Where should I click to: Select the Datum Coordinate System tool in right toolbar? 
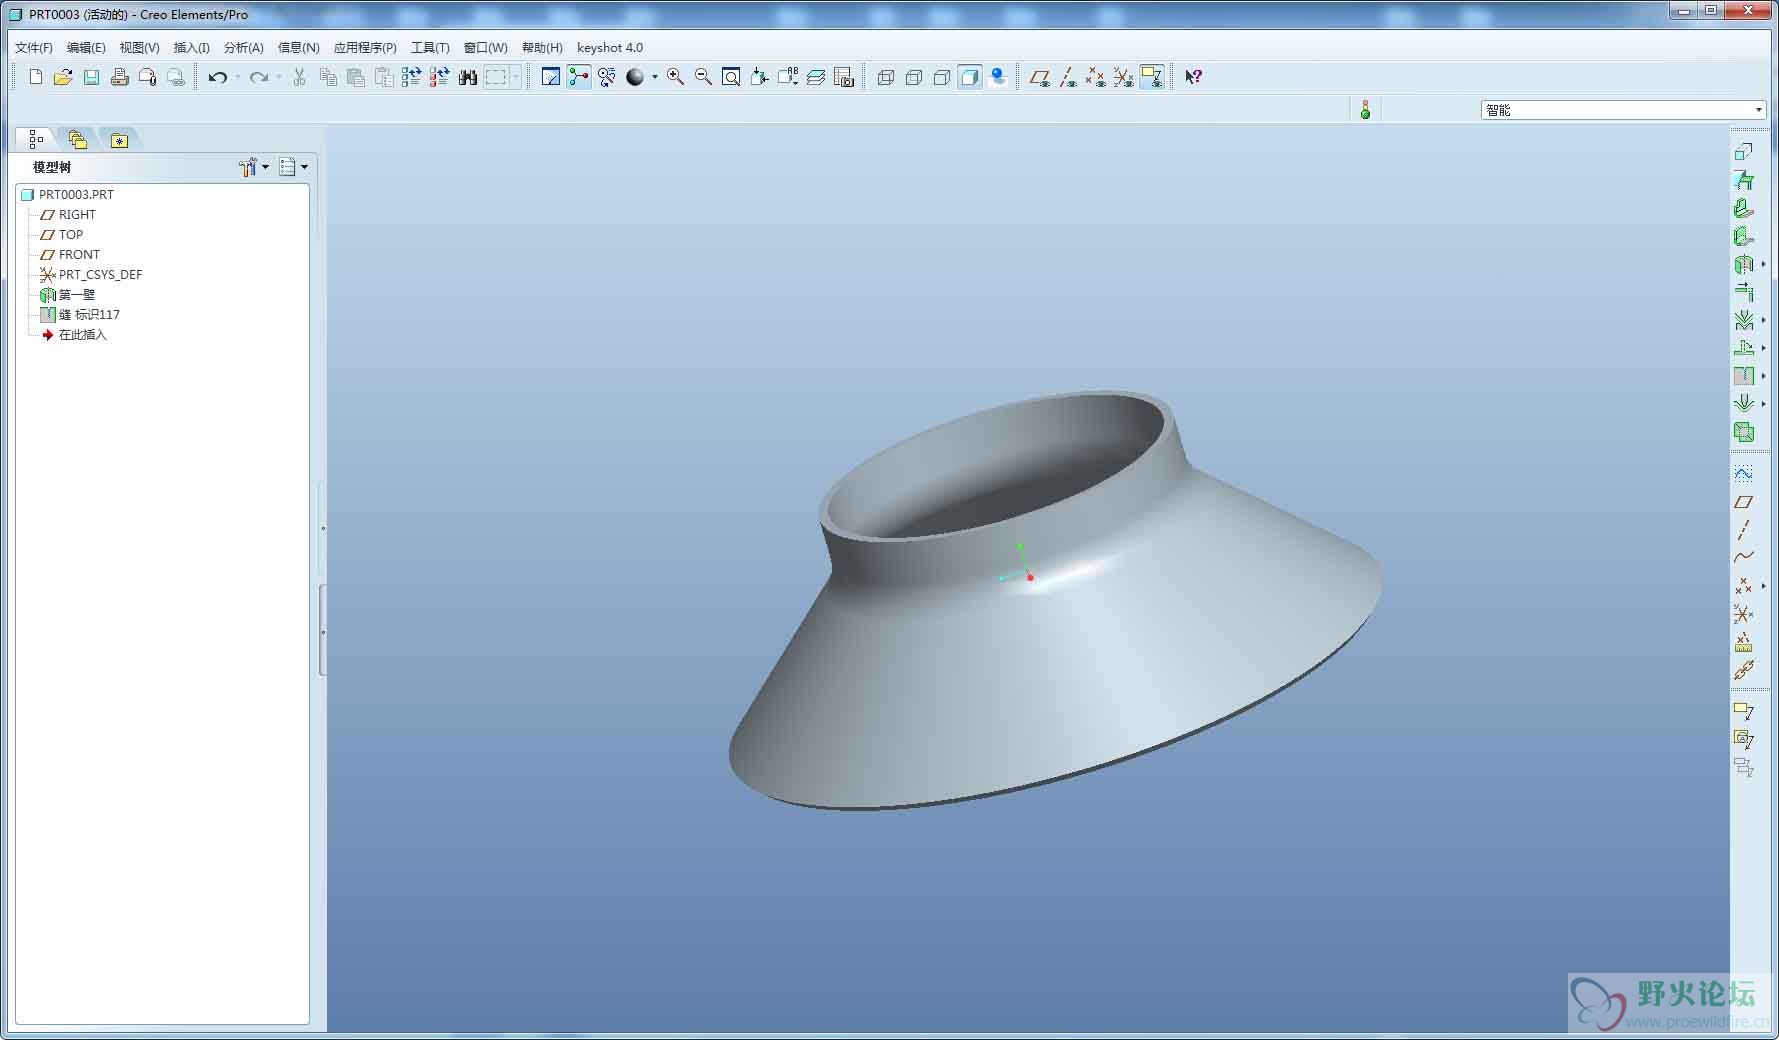pyautogui.click(x=1743, y=614)
